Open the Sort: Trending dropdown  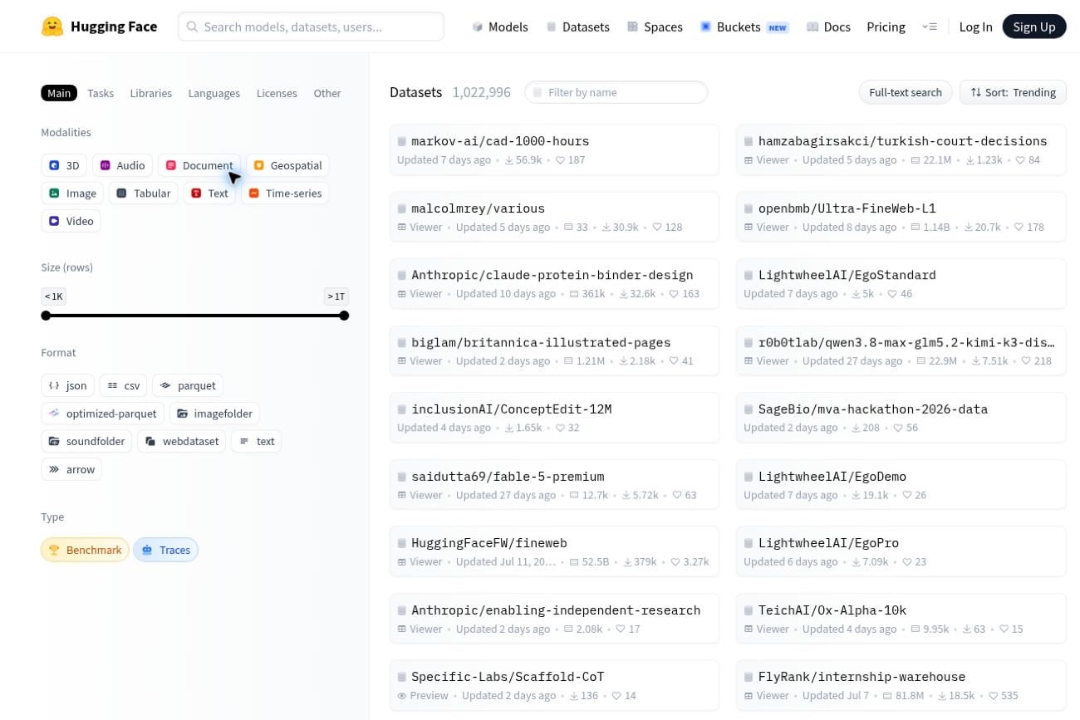(1012, 92)
